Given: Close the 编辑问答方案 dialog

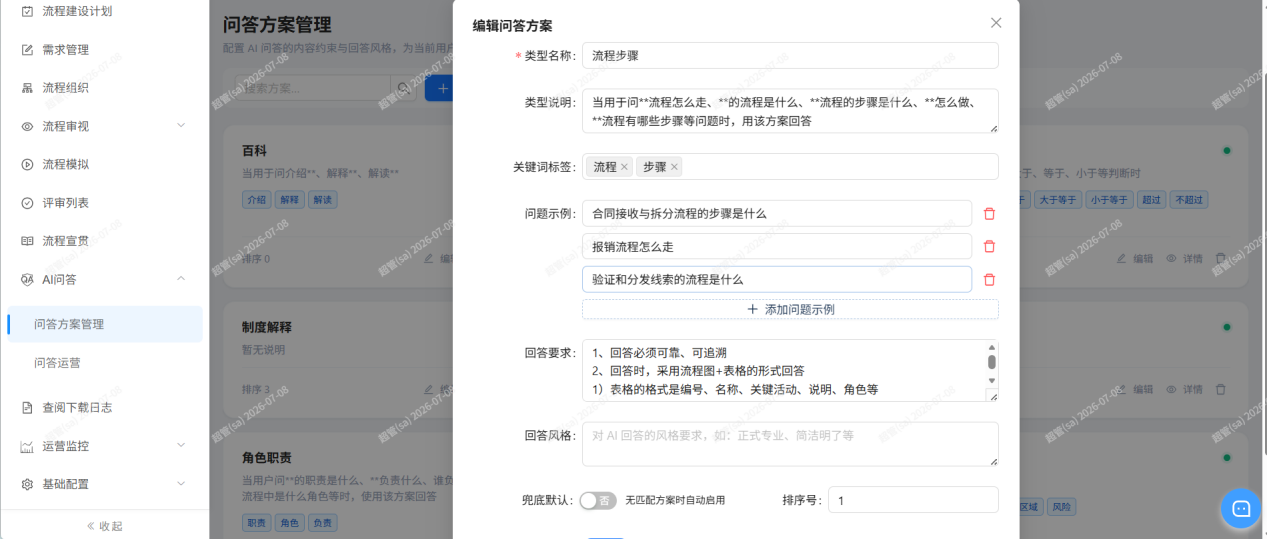Looking at the screenshot, I should point(995,23).
